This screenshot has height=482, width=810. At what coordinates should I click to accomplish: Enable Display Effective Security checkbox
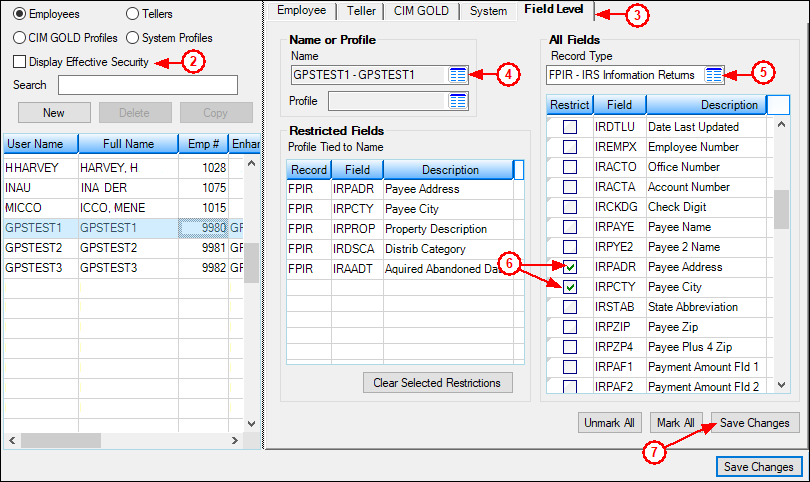click(20, 62)
